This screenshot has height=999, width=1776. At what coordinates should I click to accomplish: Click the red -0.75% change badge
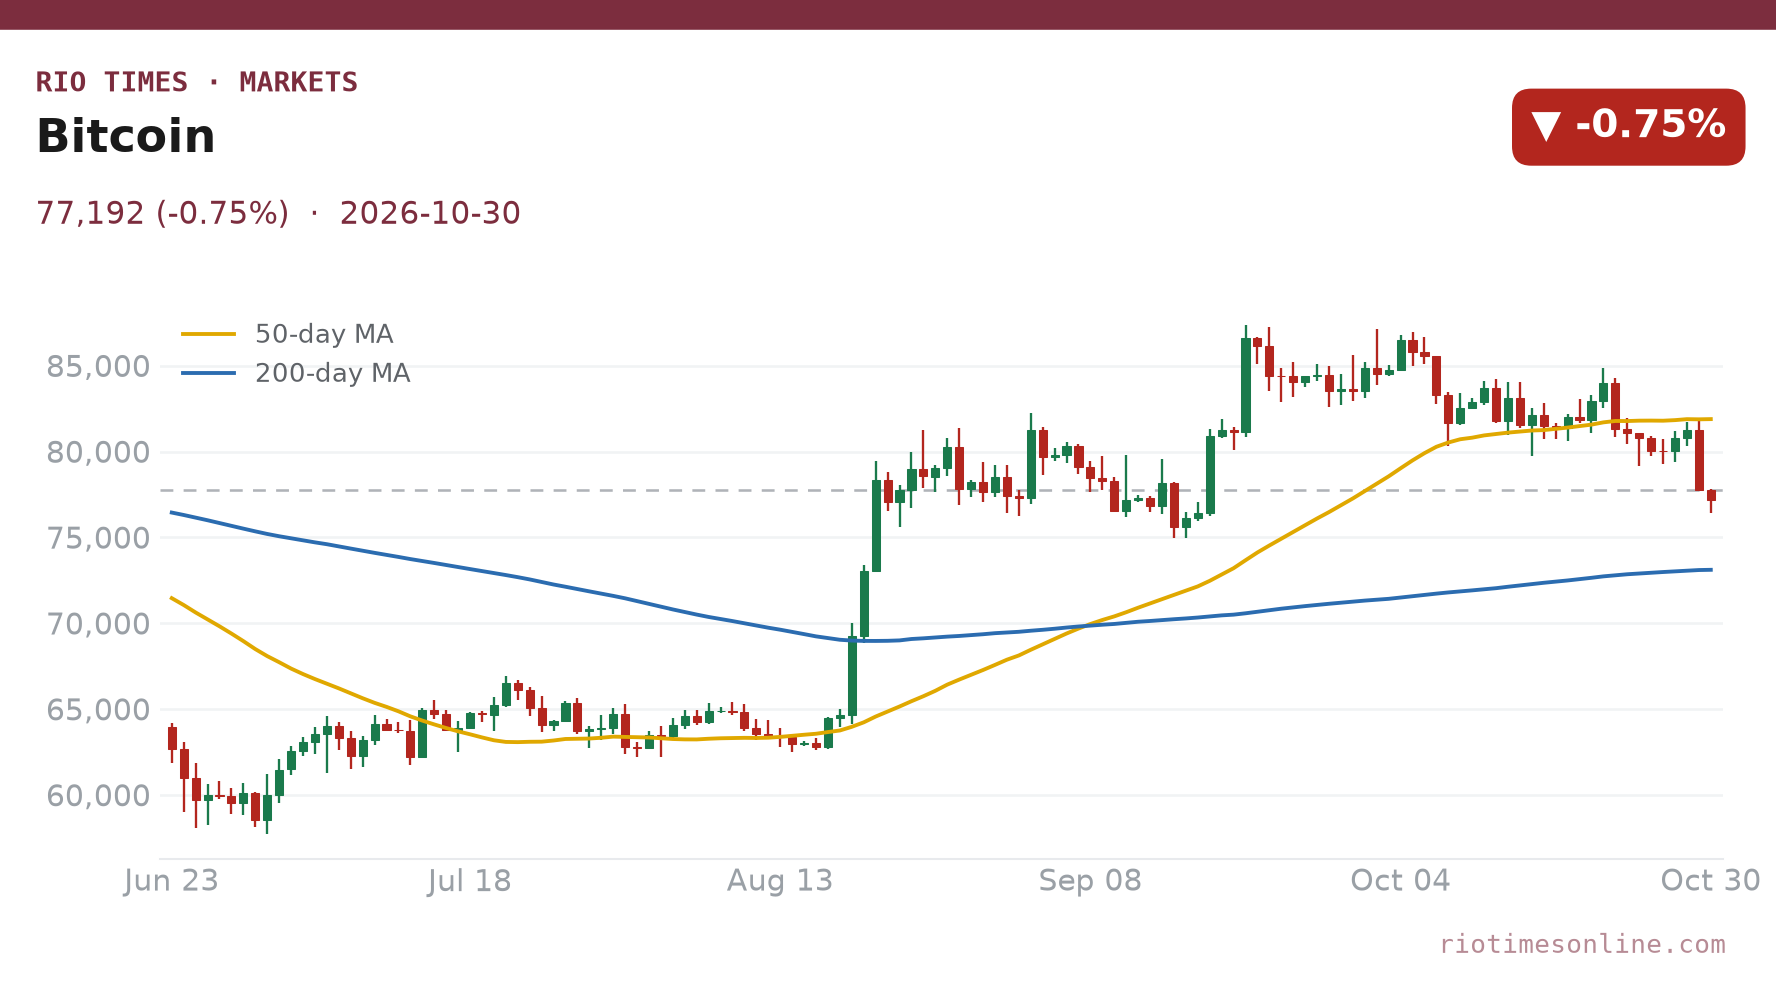(x=1628, y=127)
